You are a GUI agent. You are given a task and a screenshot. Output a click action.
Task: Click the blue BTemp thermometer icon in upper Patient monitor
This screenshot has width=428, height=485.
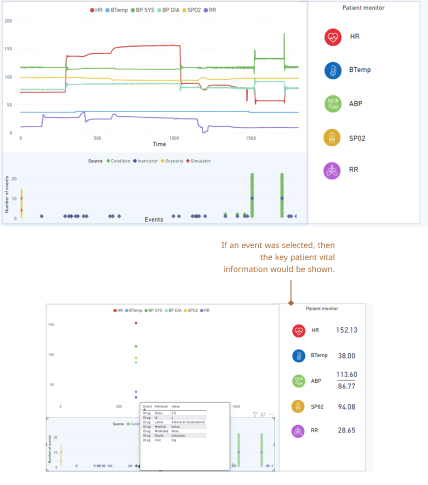point(333,70)
